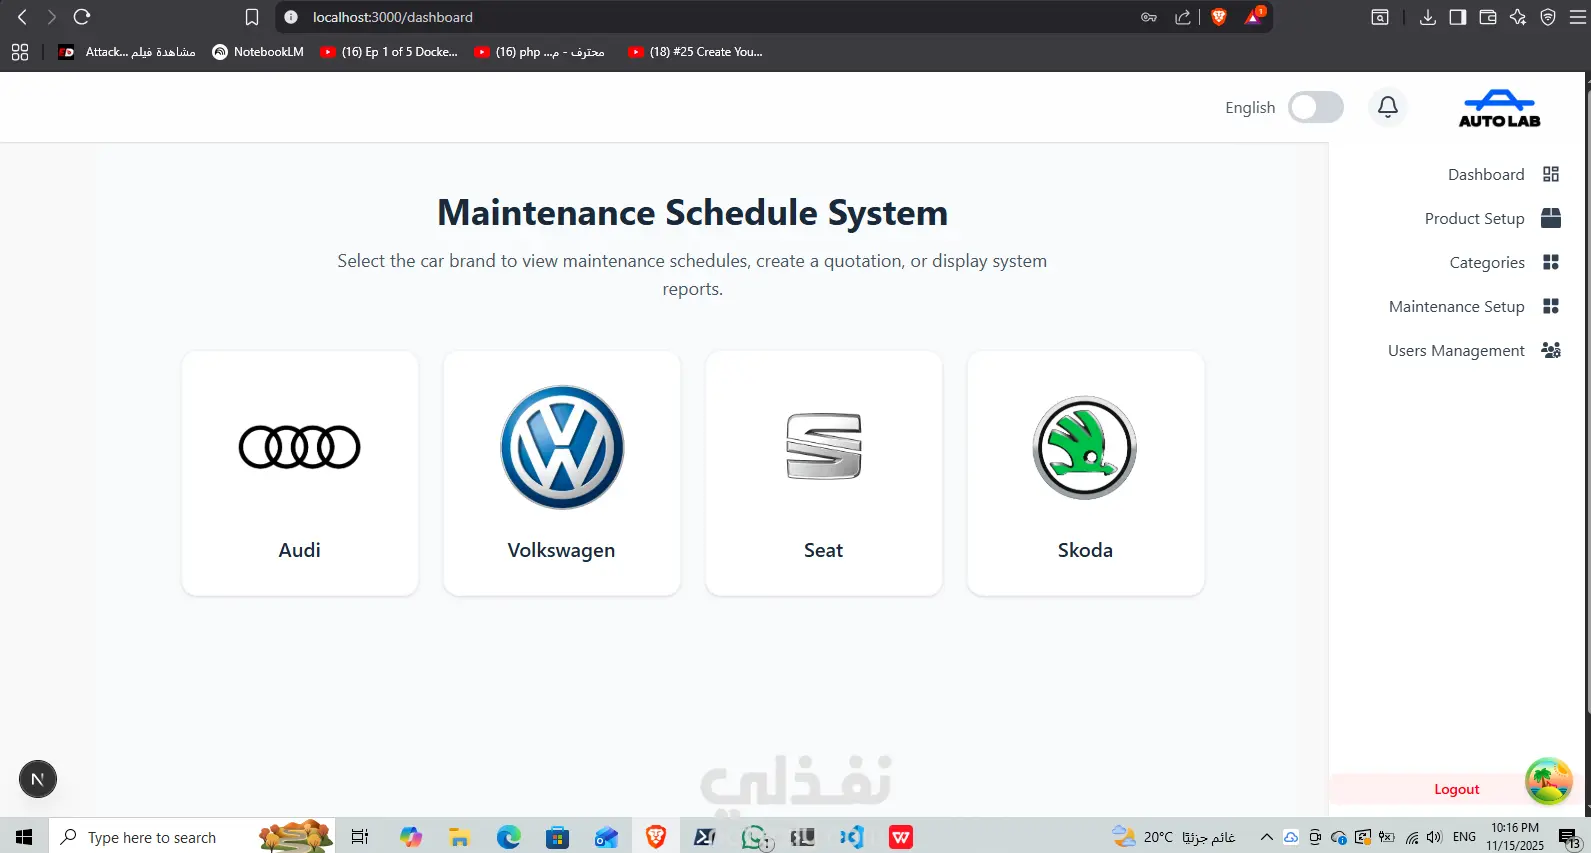Screen dimensions: 1591x853
Task: Click the Windows taskbar search box
Action: coord(192,837)
